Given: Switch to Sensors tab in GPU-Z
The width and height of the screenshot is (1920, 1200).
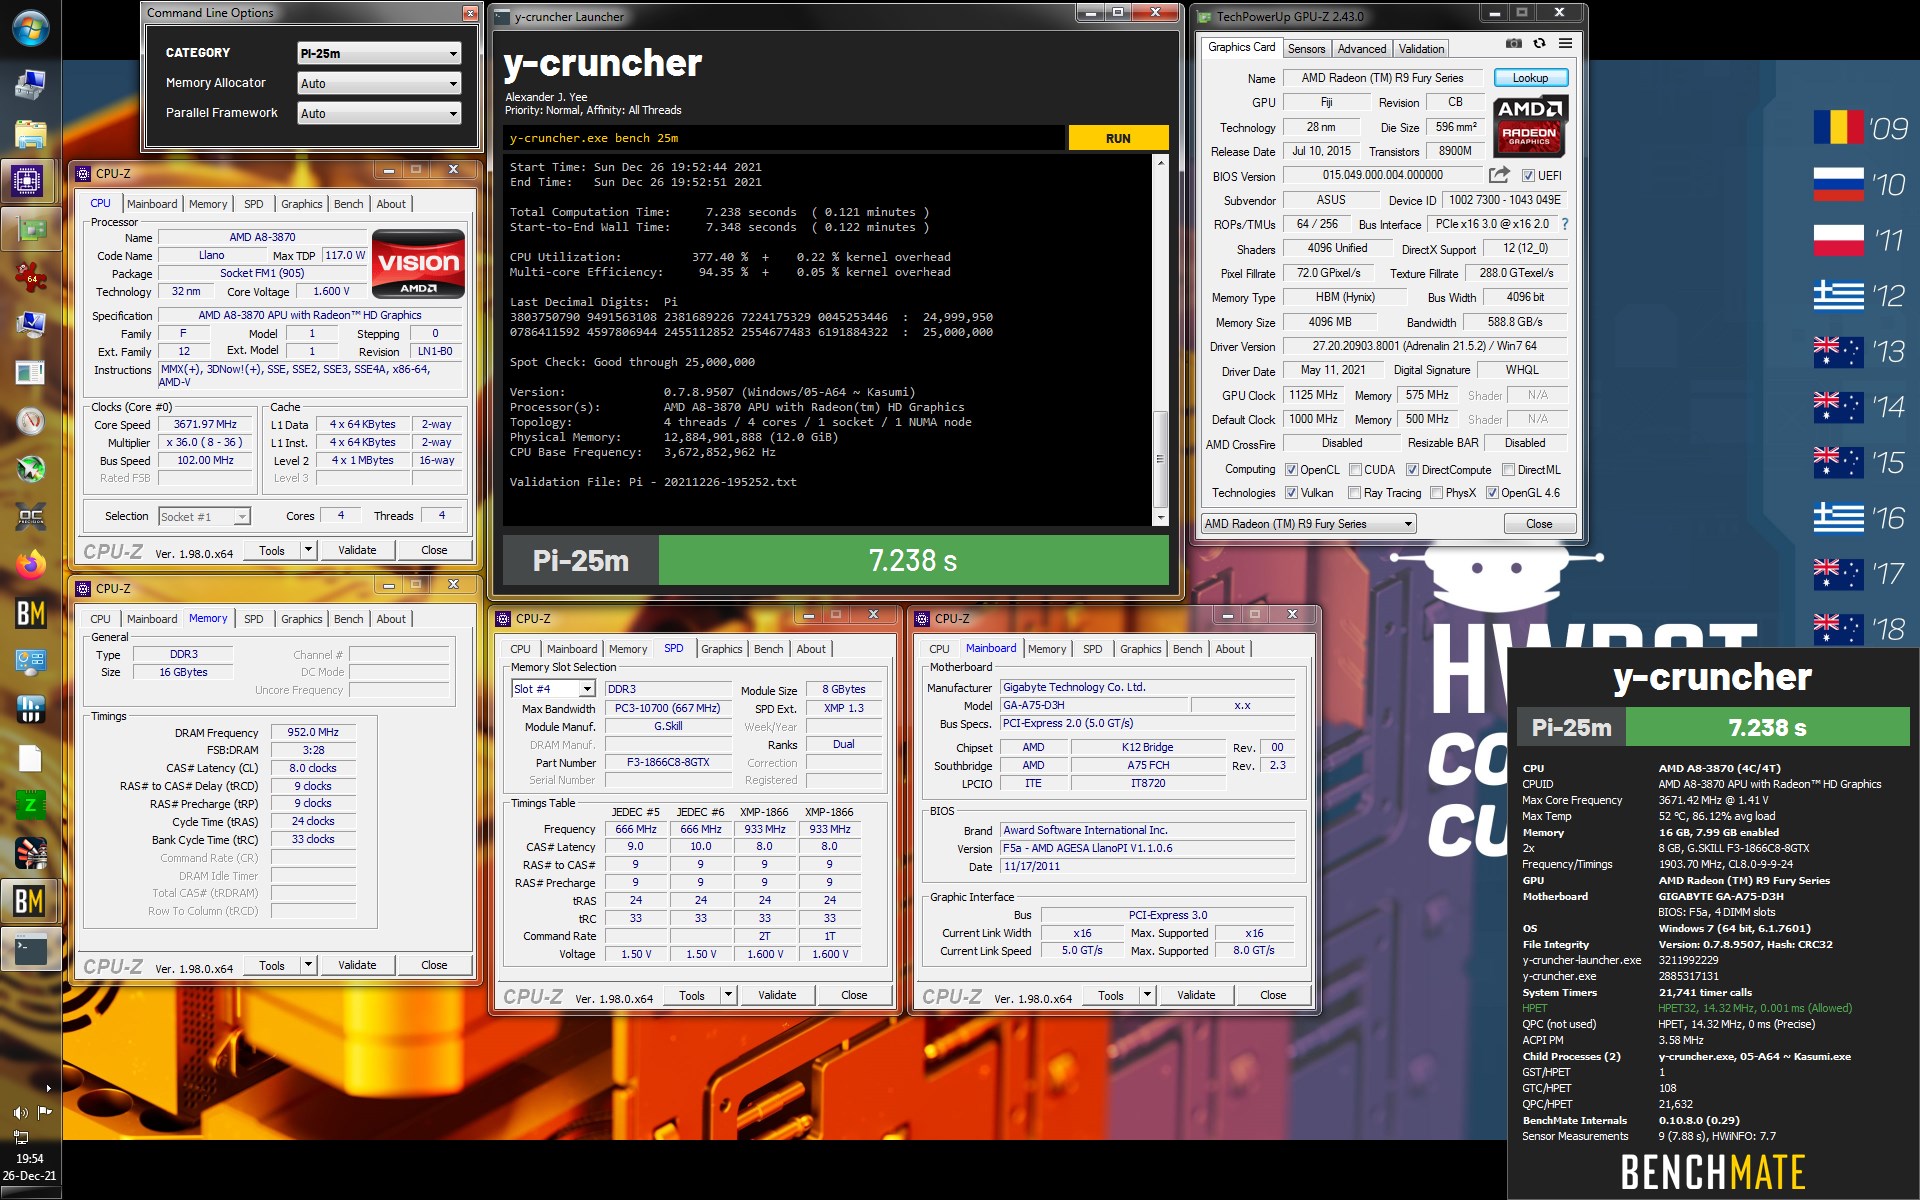Looking at the screenshot, I should click(x=1306, y=49).
